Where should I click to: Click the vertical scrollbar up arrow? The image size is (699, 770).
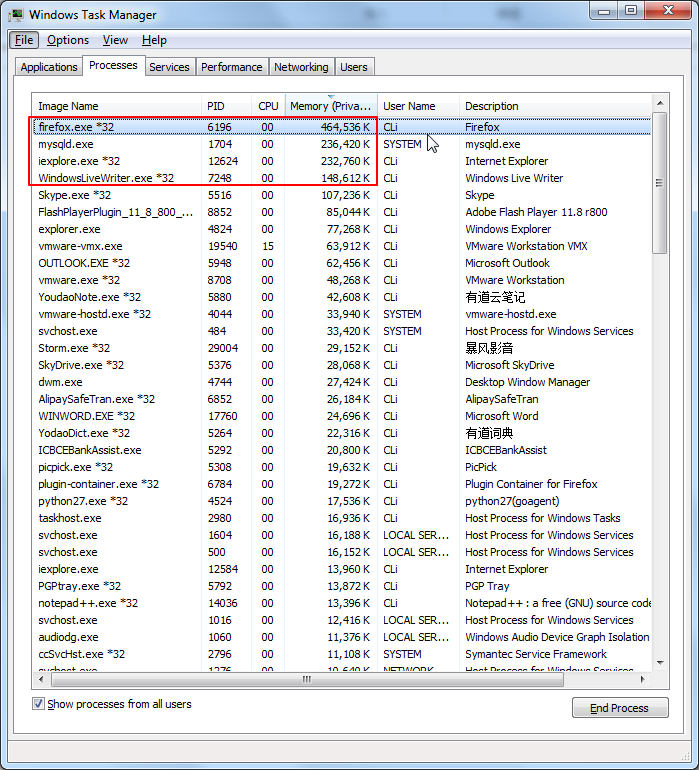[x=660, y=103]
